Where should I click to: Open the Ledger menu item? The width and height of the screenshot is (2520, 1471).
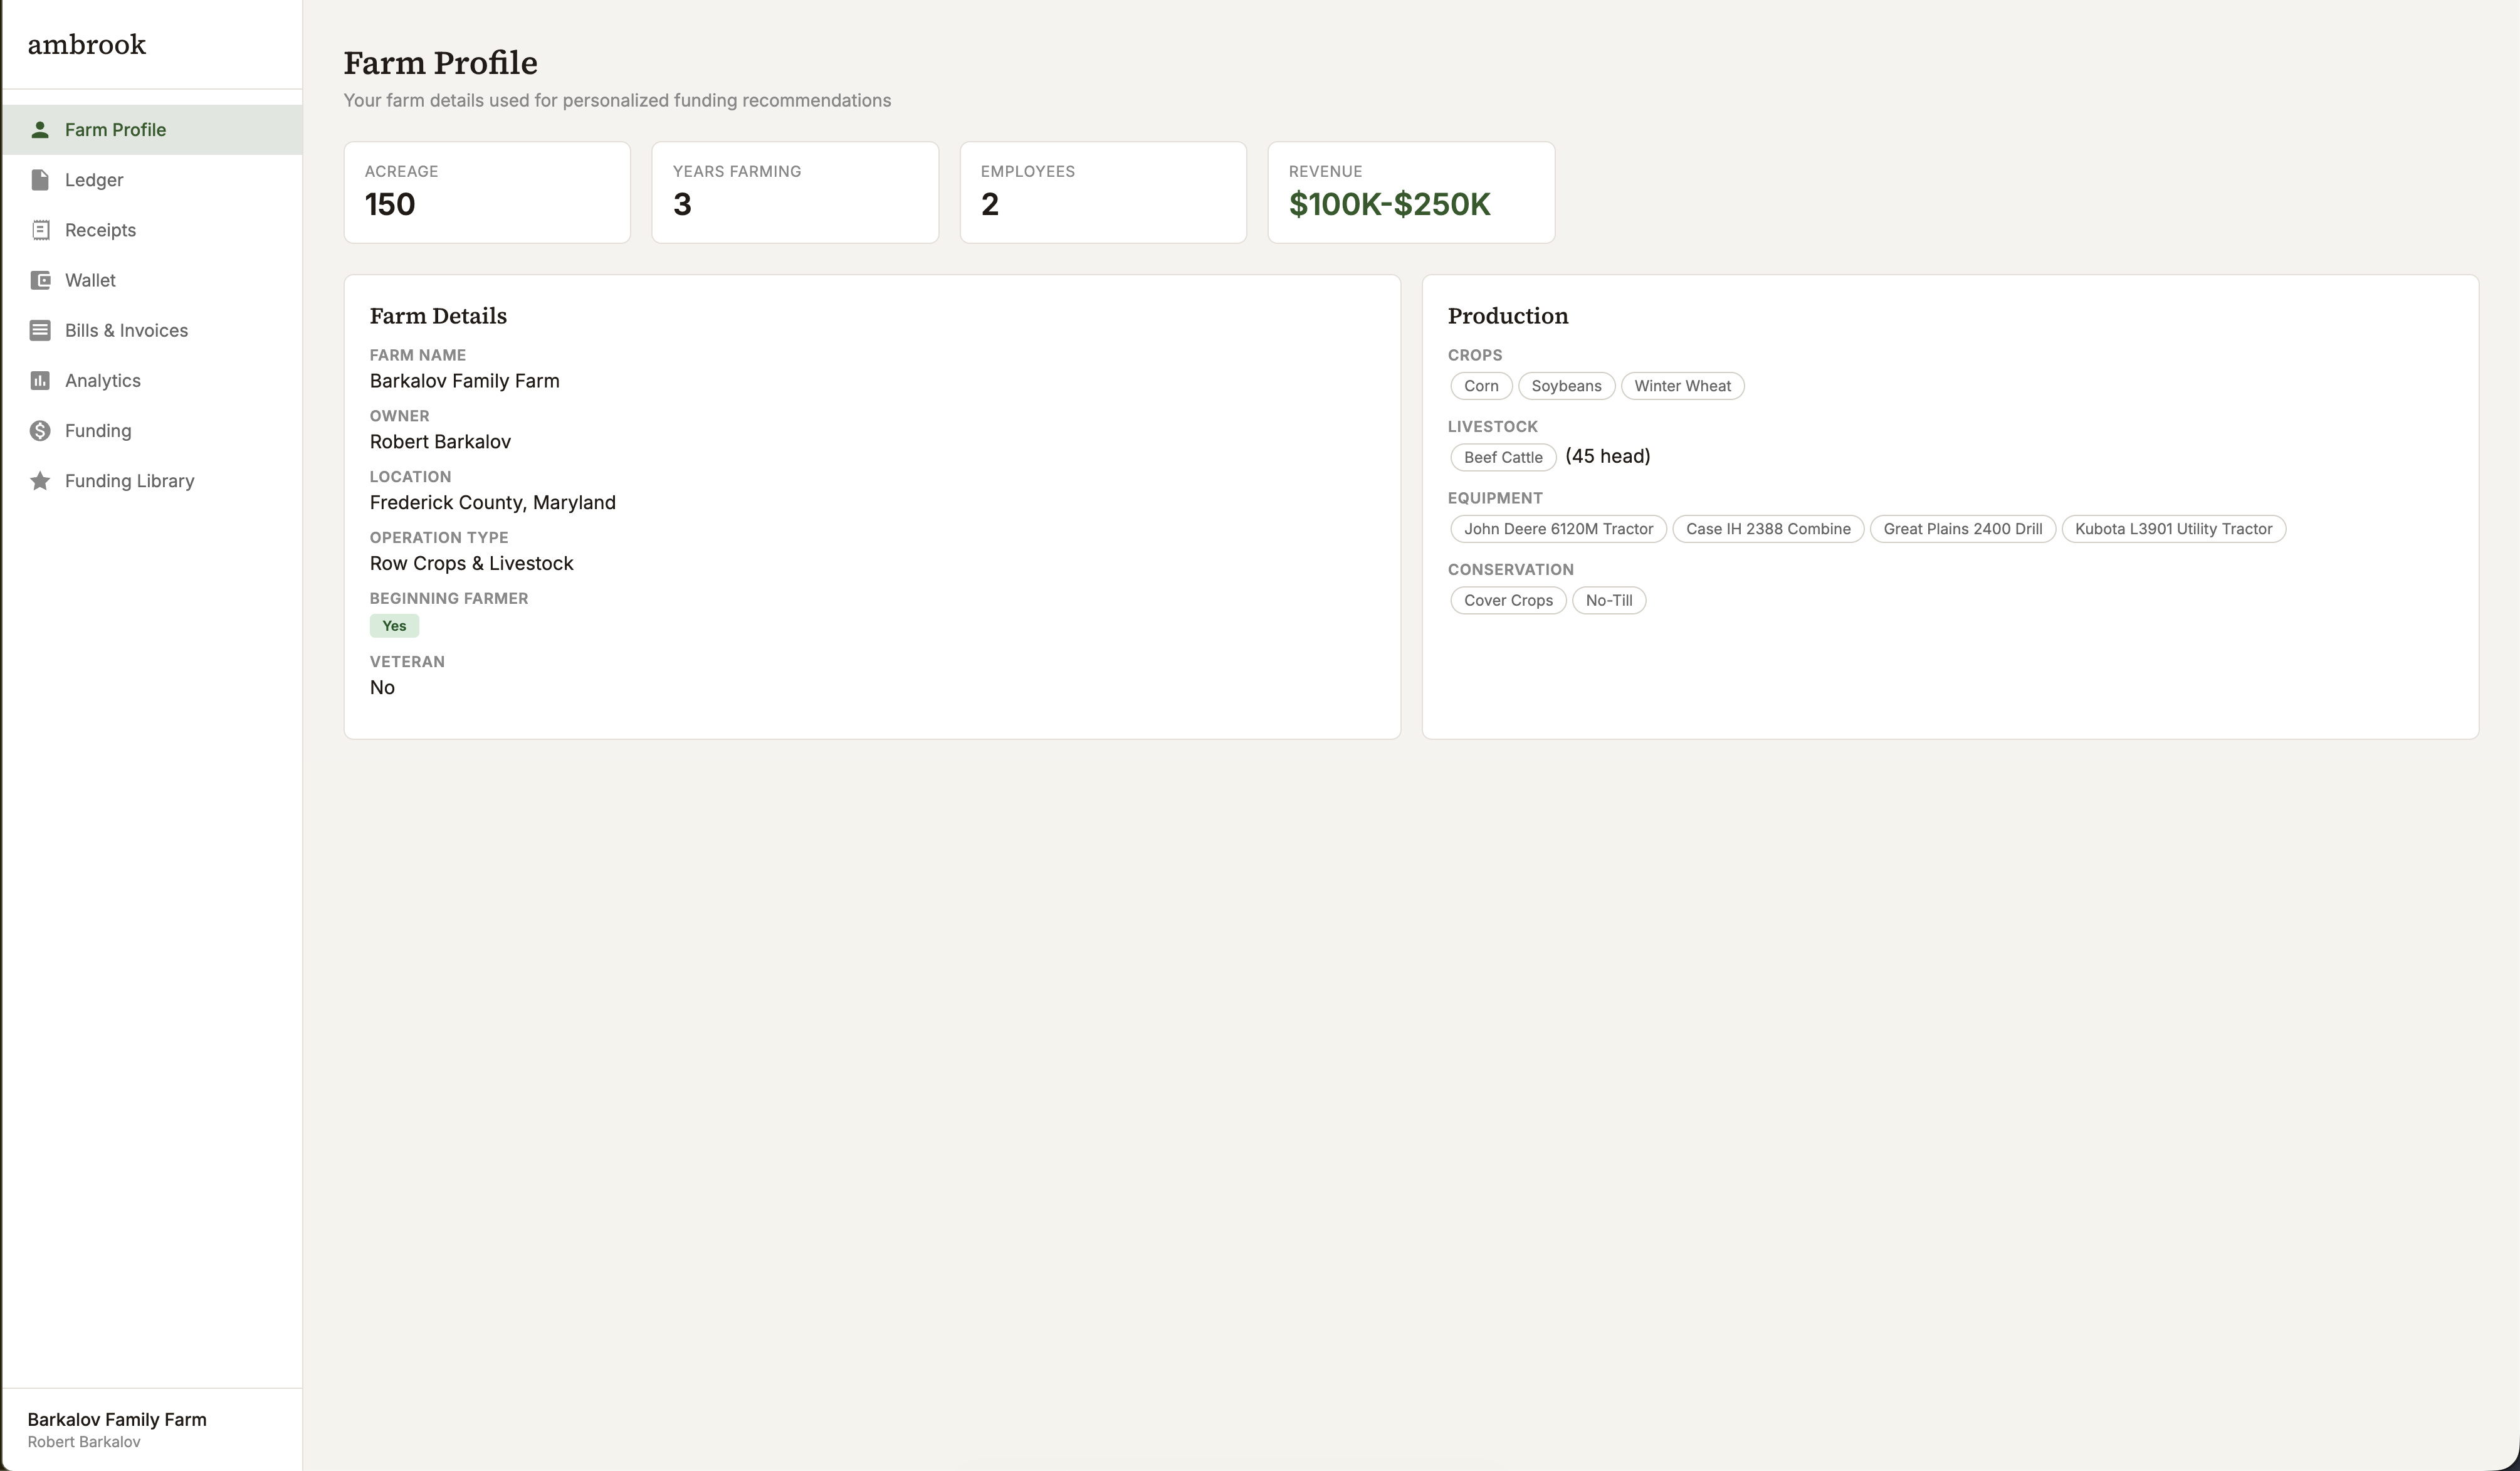94,180
